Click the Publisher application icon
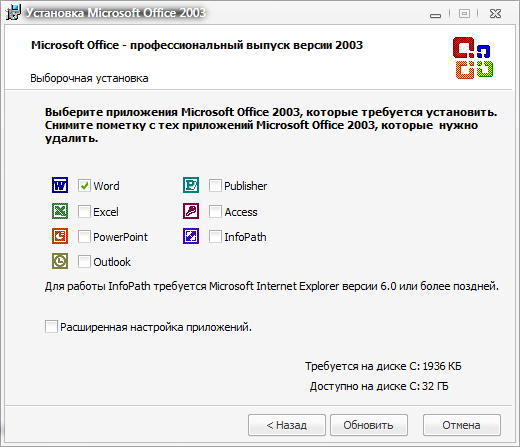 point(191,185)
